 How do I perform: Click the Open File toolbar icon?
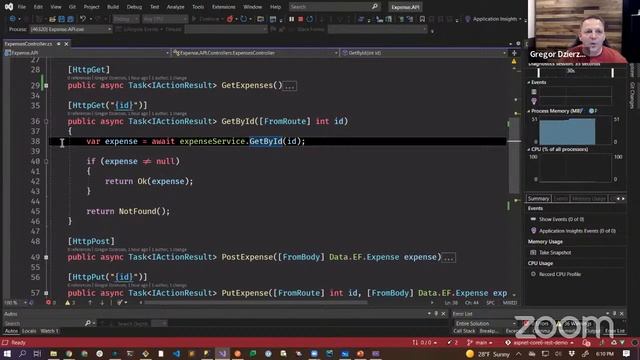(x=52, y=19)
